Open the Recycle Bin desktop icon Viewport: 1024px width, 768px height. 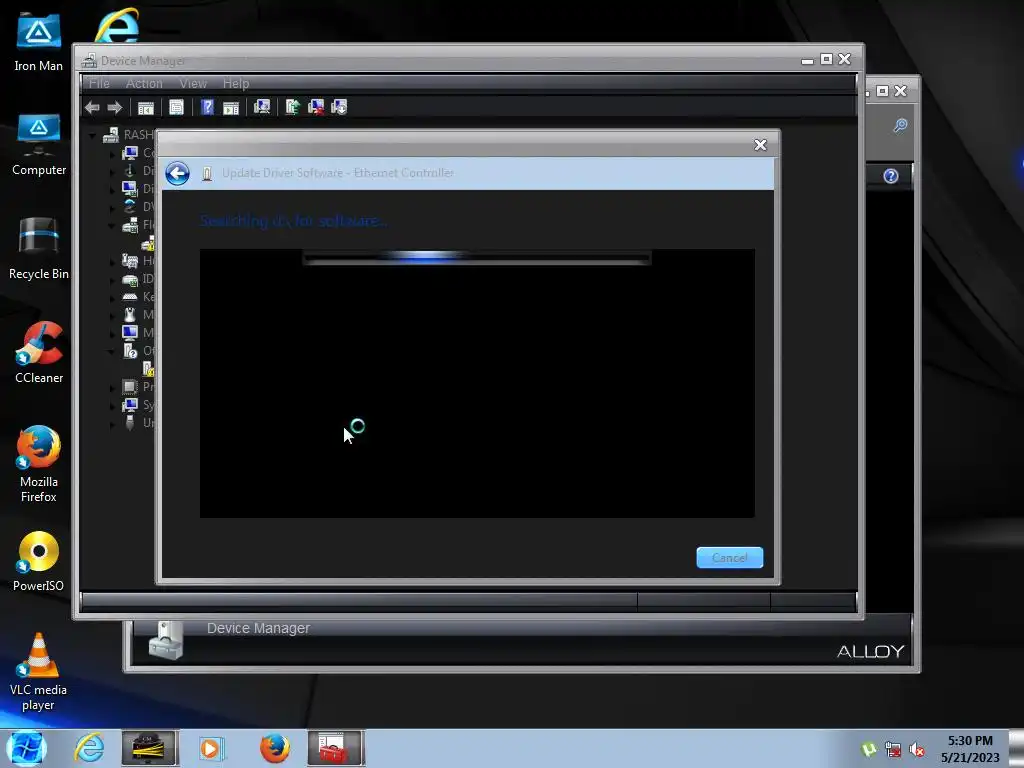pyautogui.click(x=39, y=249)
